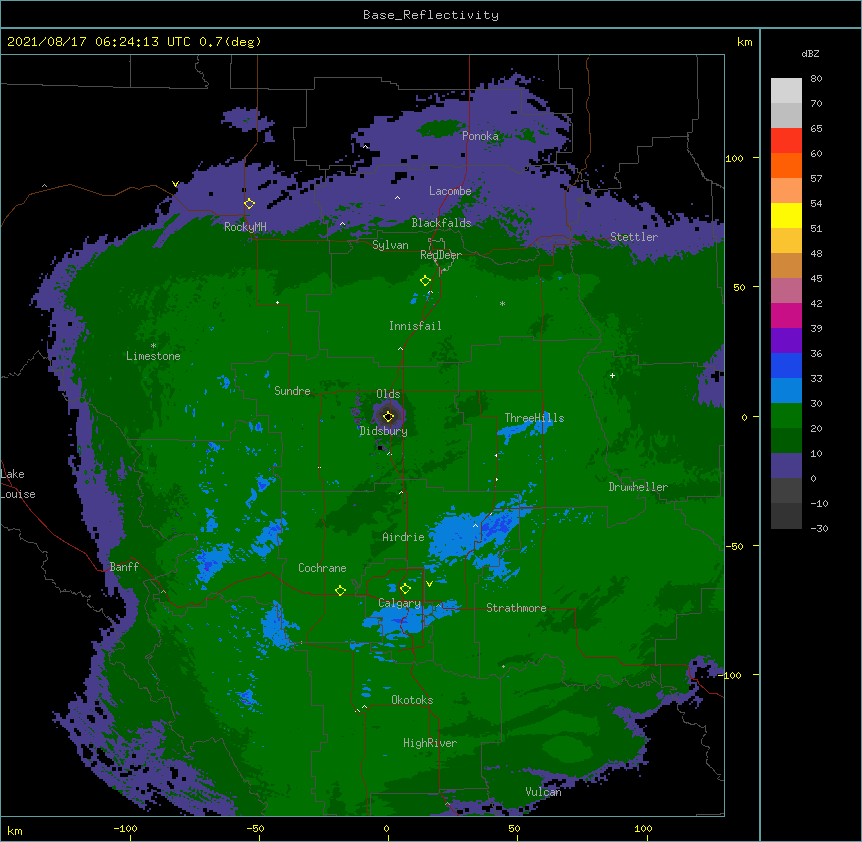The image size is (862, 842).
Task: Click the yellow marker south of RedDeer
Action: 425,280
